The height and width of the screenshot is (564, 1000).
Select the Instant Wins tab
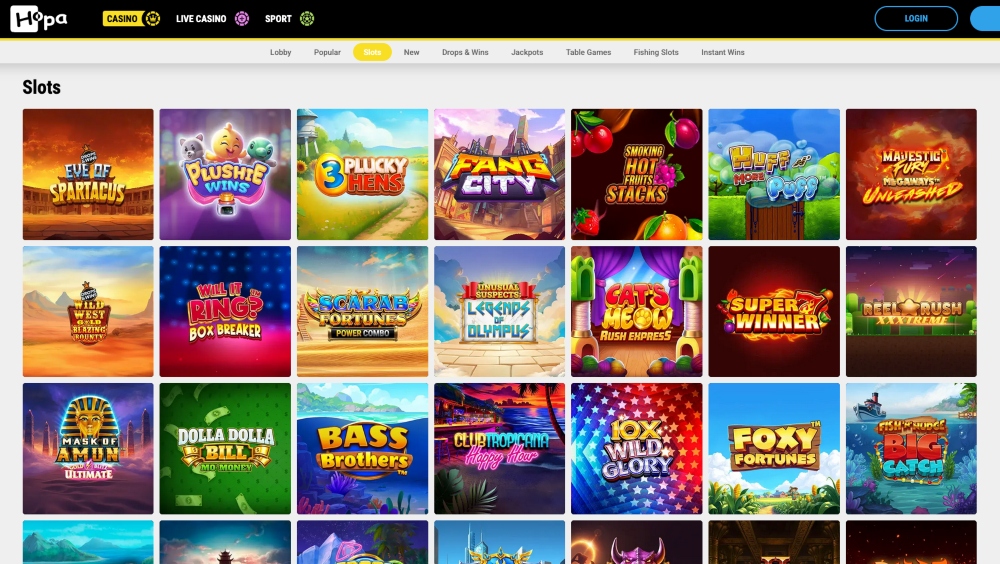[722, 52]
